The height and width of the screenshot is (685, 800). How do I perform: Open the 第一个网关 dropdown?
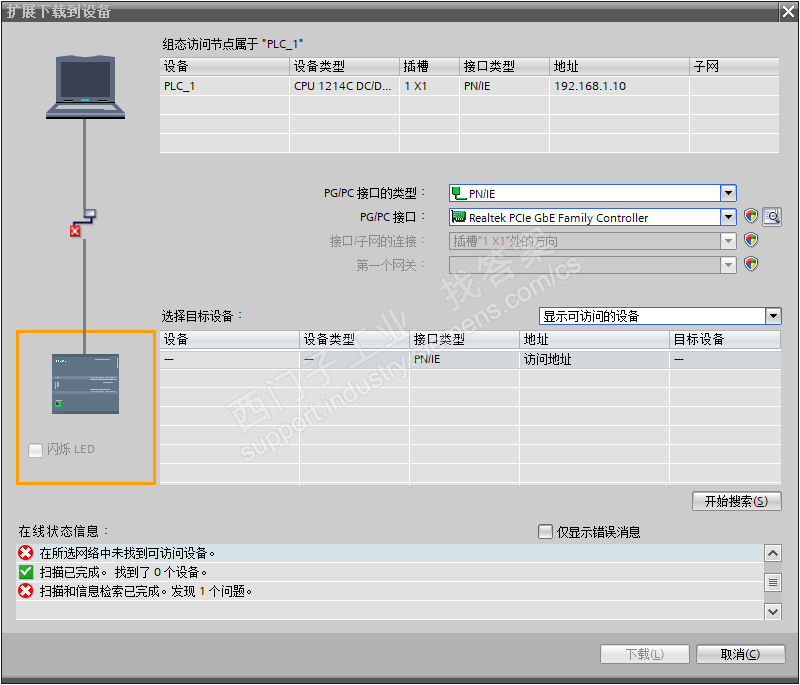729,265
